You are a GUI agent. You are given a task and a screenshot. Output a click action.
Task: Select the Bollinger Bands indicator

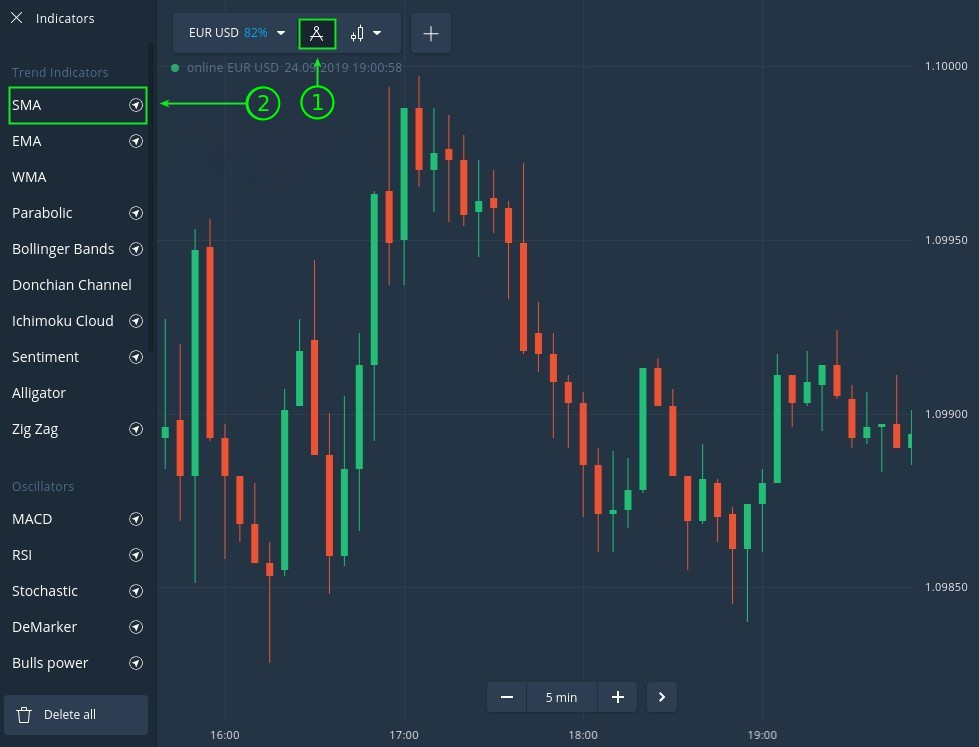[x=63, y=249]
